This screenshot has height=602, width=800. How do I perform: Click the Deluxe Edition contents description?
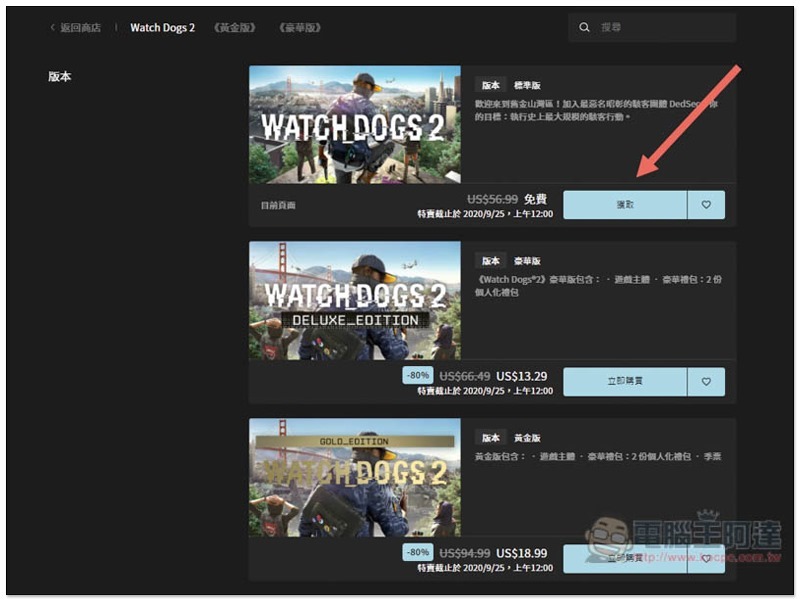coord(598,286)
